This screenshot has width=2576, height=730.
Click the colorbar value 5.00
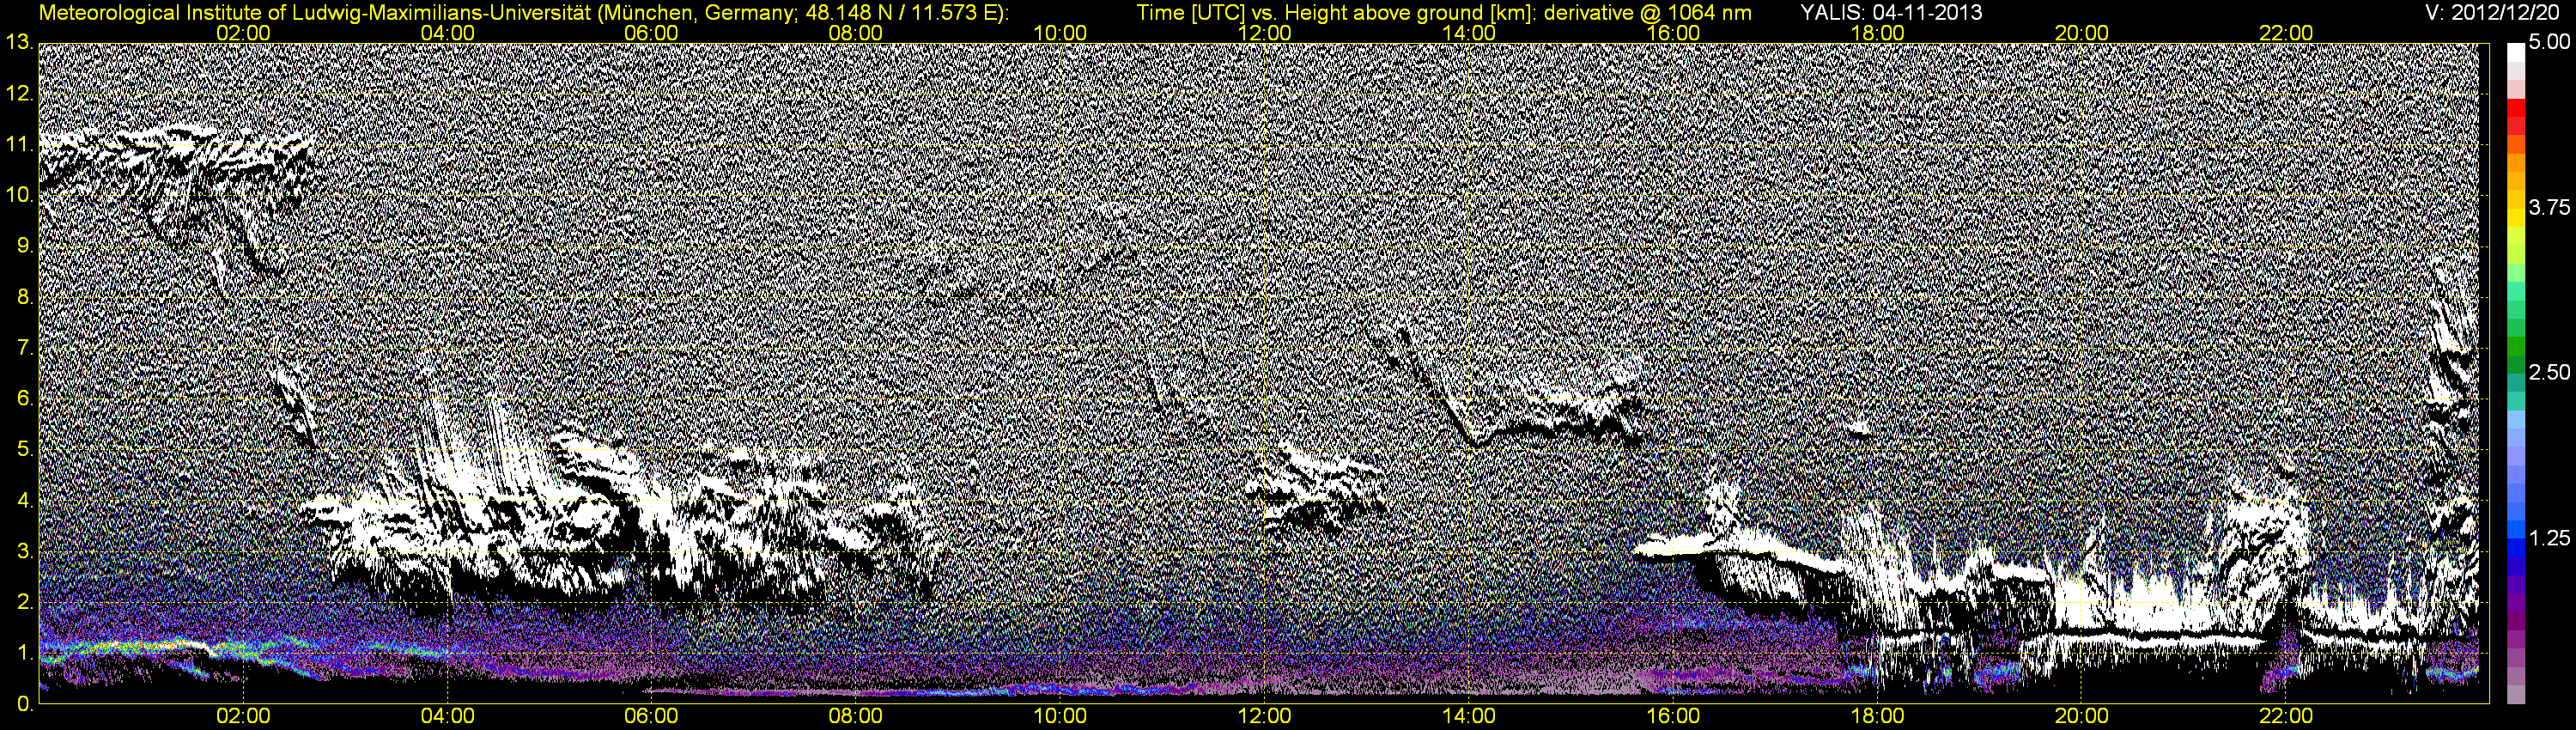[x=2549, y=42]
